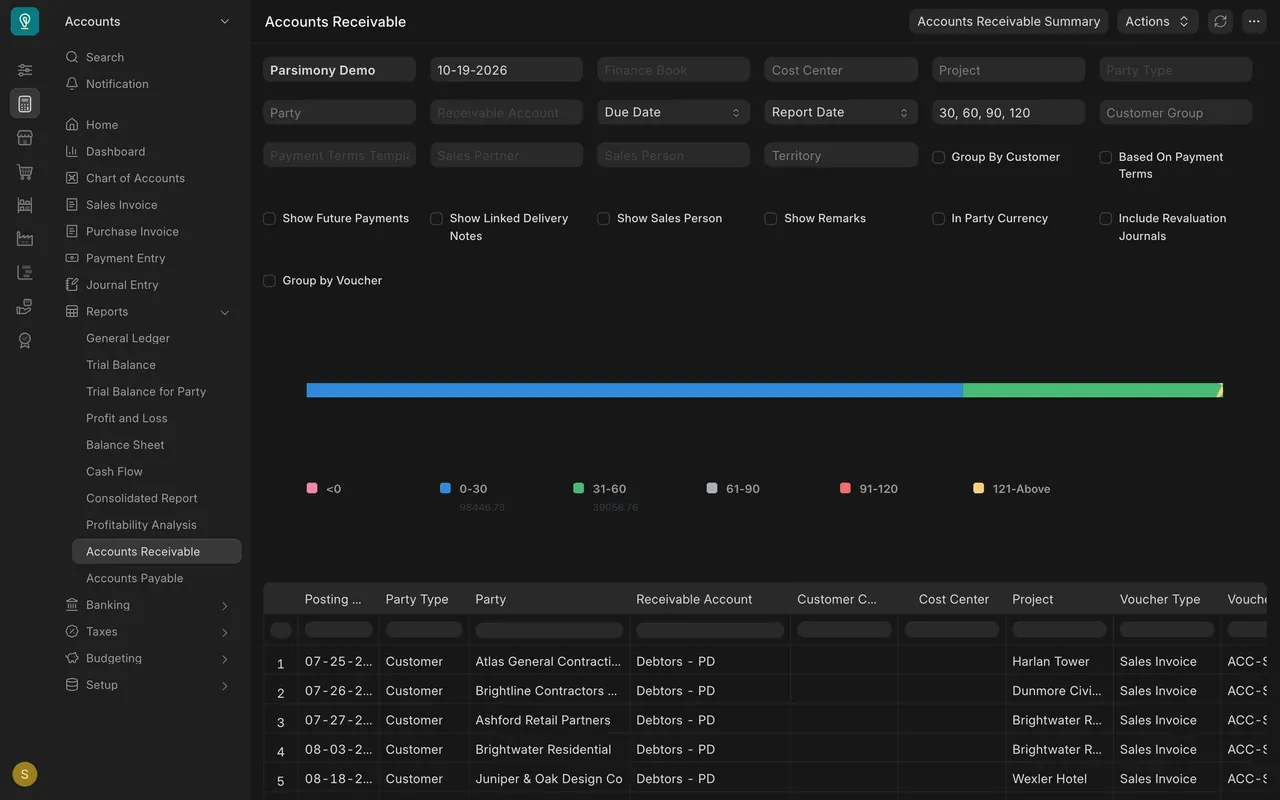Refresh the Accounts Receivable report
Viewport: 1280px width, 800px height.
(1220, 21)
